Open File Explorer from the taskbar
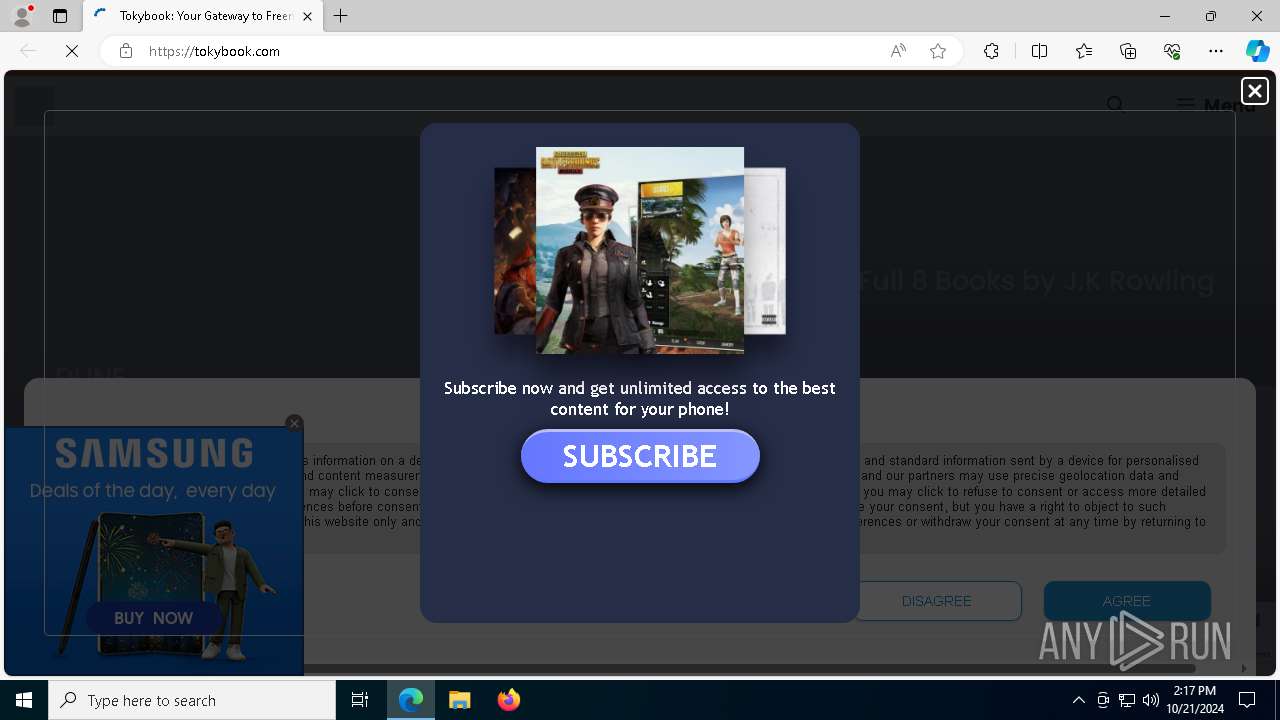 point(459,700)
